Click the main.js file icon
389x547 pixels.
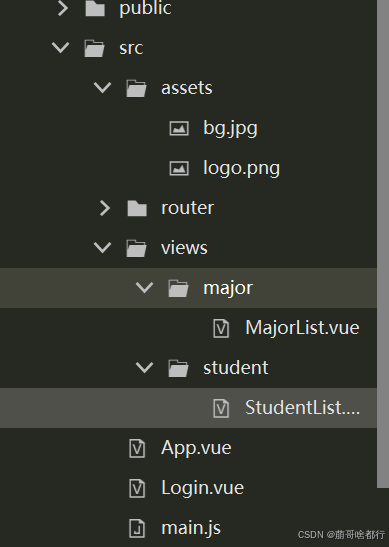(x=137, y=528)
